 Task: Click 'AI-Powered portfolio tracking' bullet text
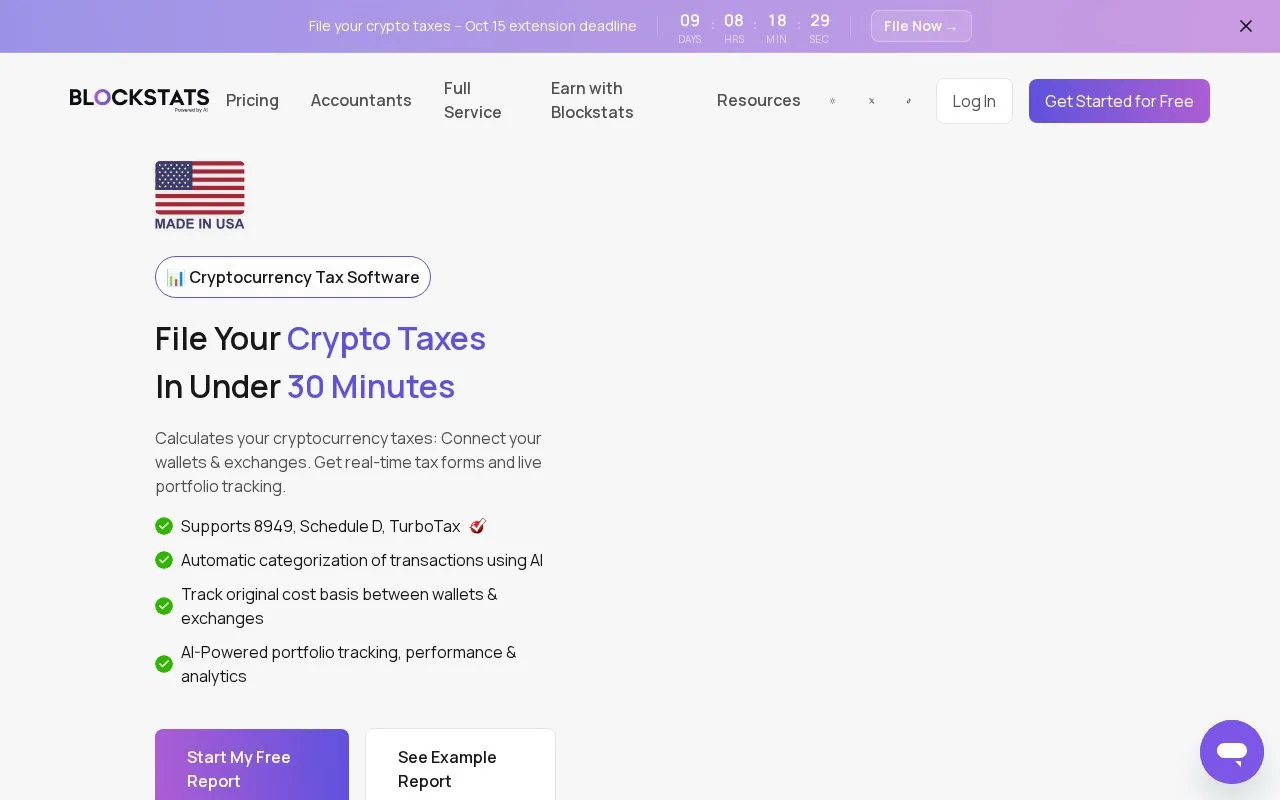click(348, 664)
